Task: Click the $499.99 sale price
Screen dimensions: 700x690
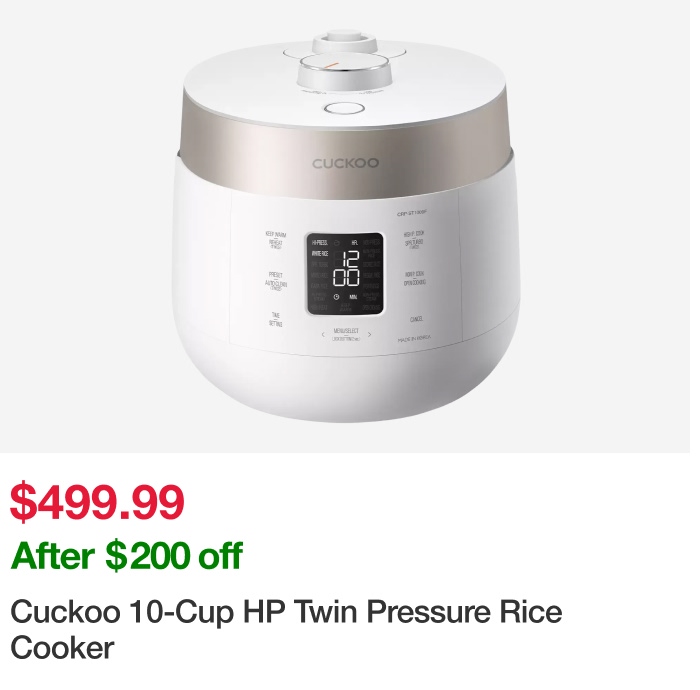Action: (97, 502)
